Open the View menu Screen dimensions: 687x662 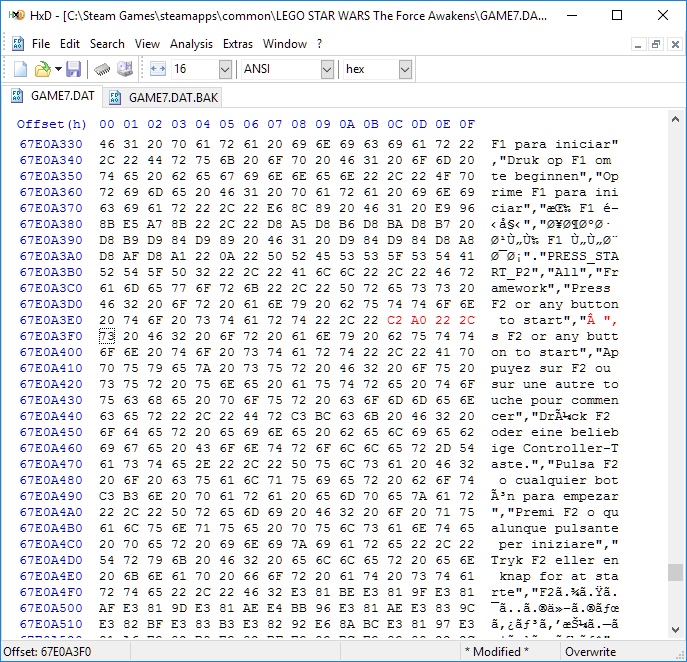pos(147,44)
